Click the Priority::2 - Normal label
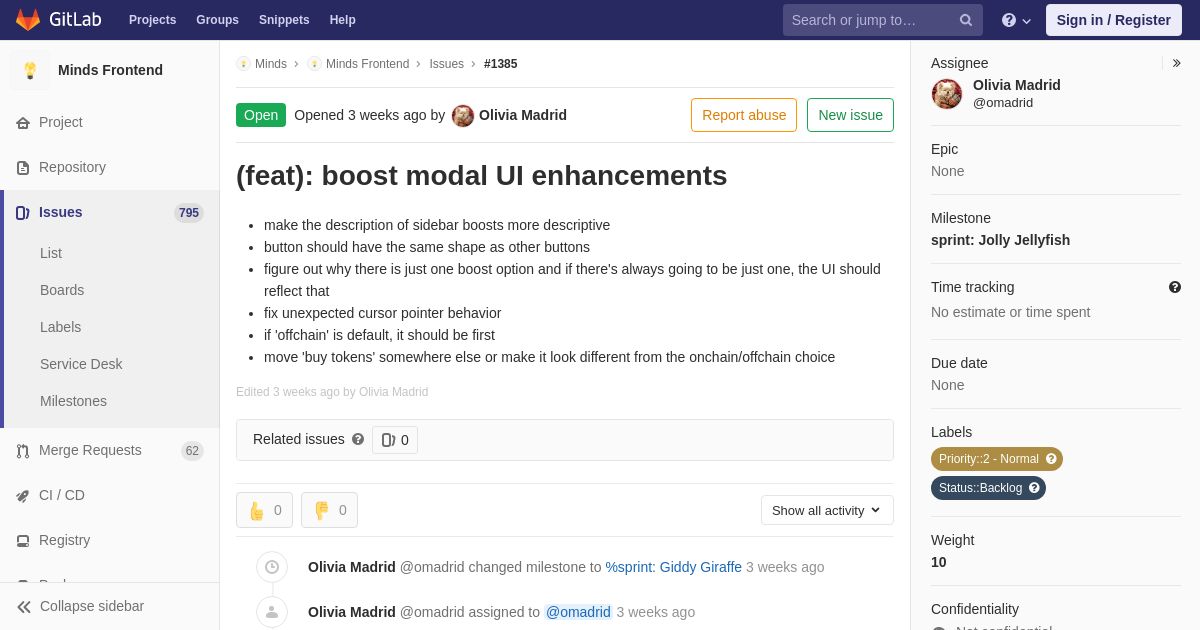1200x630 pixels. (x=988, y=459)
